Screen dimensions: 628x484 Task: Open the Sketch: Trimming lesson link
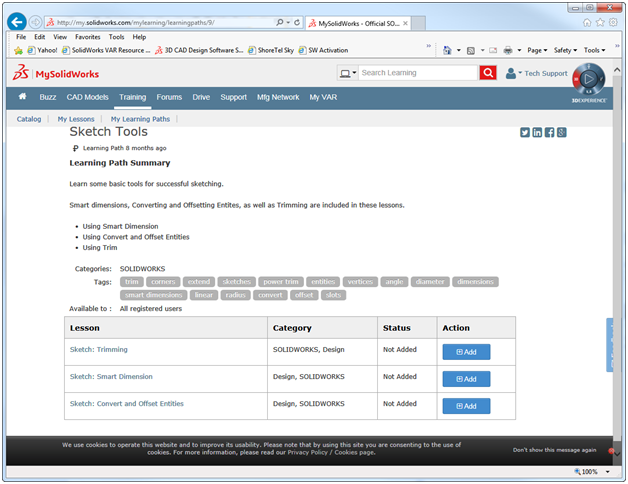[x=99, y=349]
